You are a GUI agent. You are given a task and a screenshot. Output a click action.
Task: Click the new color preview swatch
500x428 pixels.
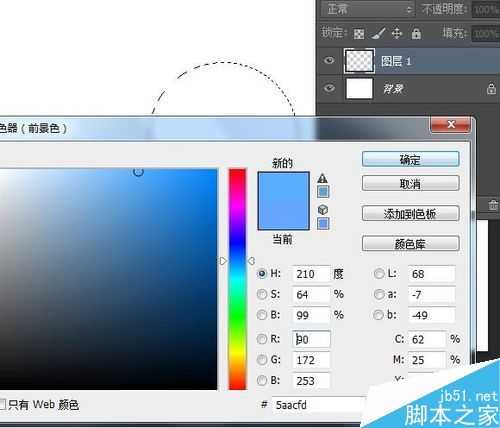pyautogui.click(x=283, y=187)
